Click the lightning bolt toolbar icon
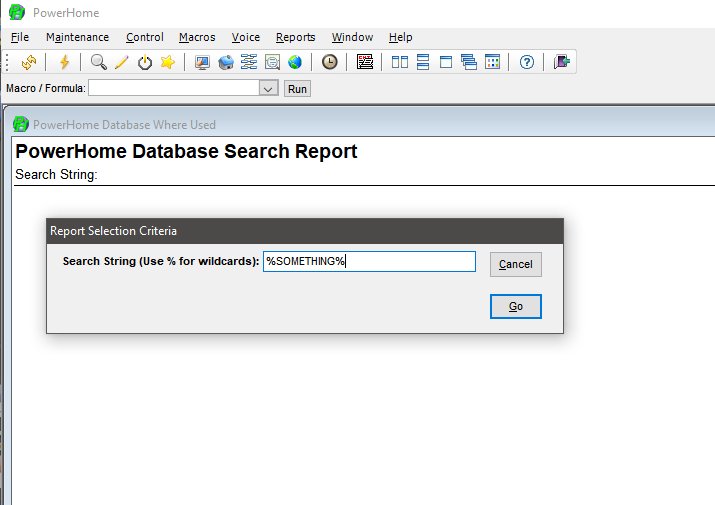The height and width of the screenshot is (505, 715). 64,62
